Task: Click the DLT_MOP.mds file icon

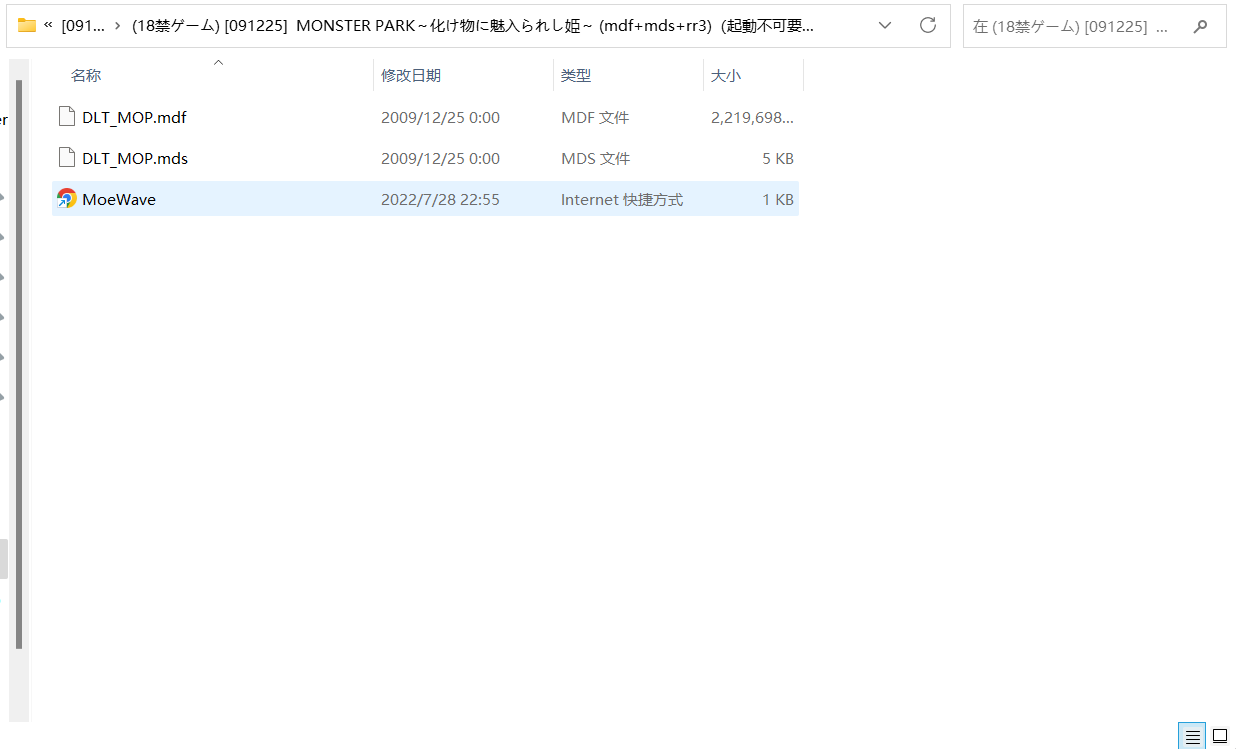Action: pyautogui.click(x=67, y=158)
